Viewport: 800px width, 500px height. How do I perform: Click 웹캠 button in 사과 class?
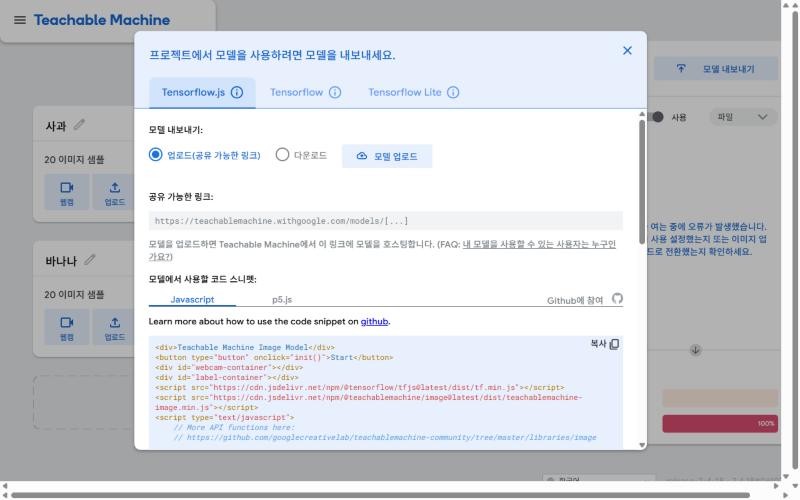pos(67,192)
